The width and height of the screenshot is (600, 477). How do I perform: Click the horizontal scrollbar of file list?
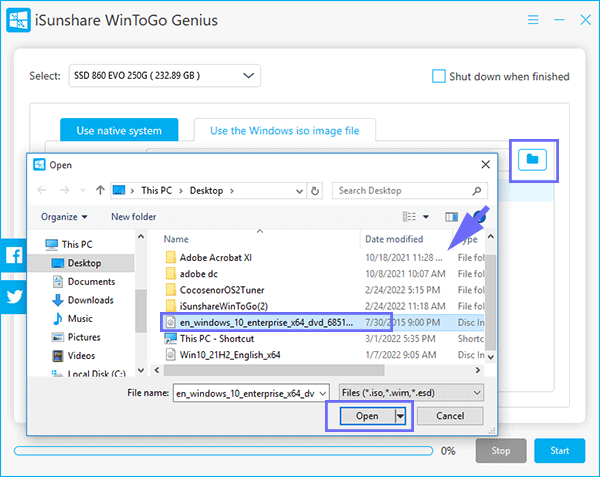pyautogui.click(x=274, y=370)
